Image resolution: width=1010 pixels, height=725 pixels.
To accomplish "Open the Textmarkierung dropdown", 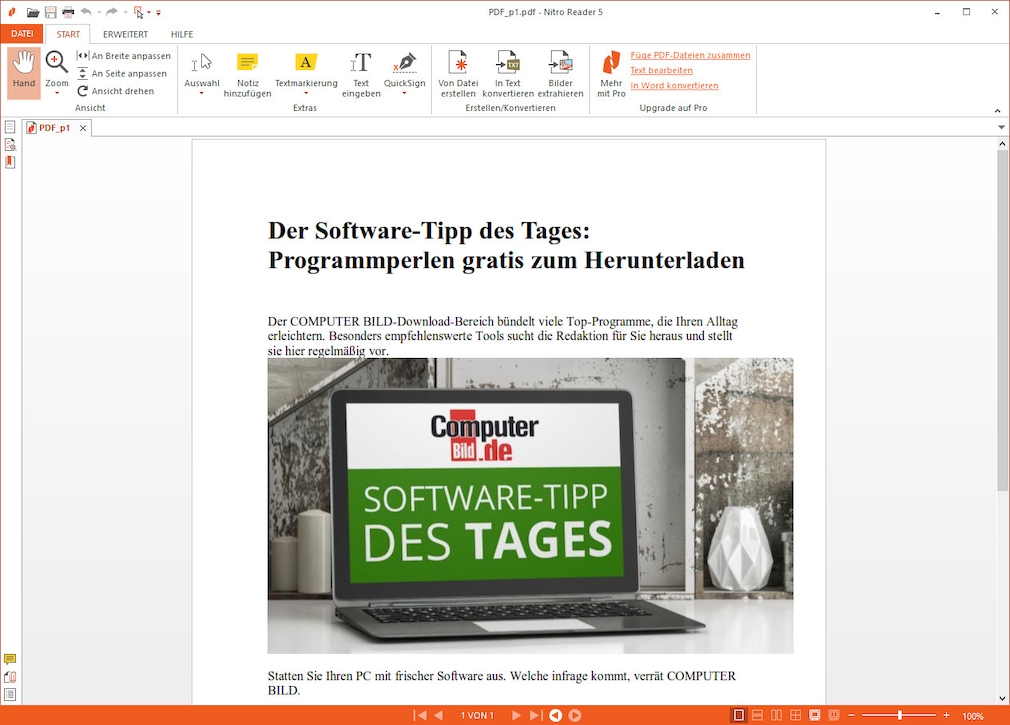I will (x=306, y=94).
